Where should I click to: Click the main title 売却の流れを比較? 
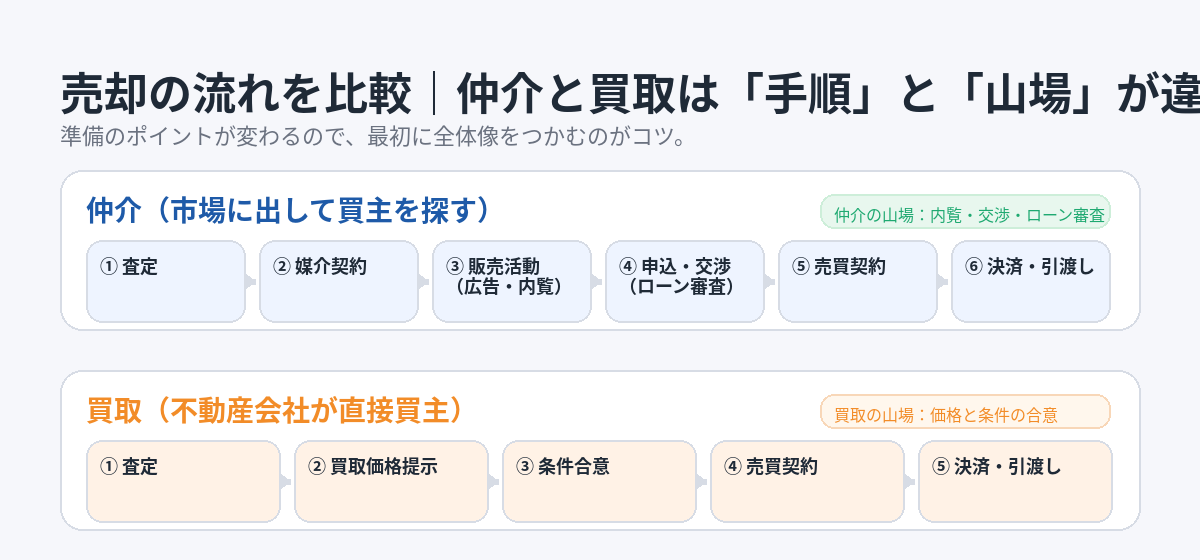pyautogui.click(x=236, y=96)
